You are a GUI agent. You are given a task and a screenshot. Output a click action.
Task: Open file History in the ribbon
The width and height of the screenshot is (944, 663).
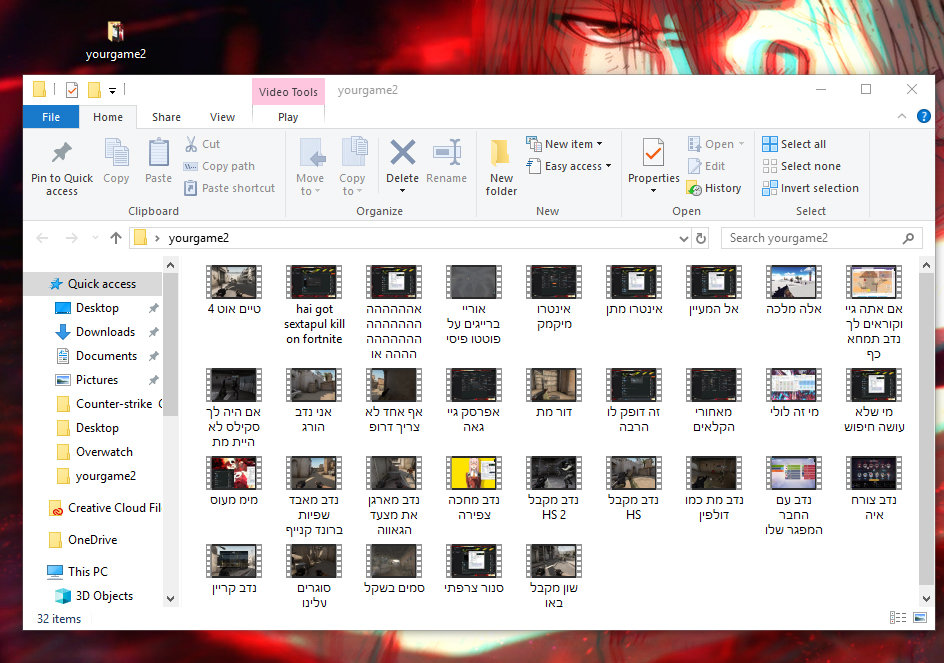(714, 188)
